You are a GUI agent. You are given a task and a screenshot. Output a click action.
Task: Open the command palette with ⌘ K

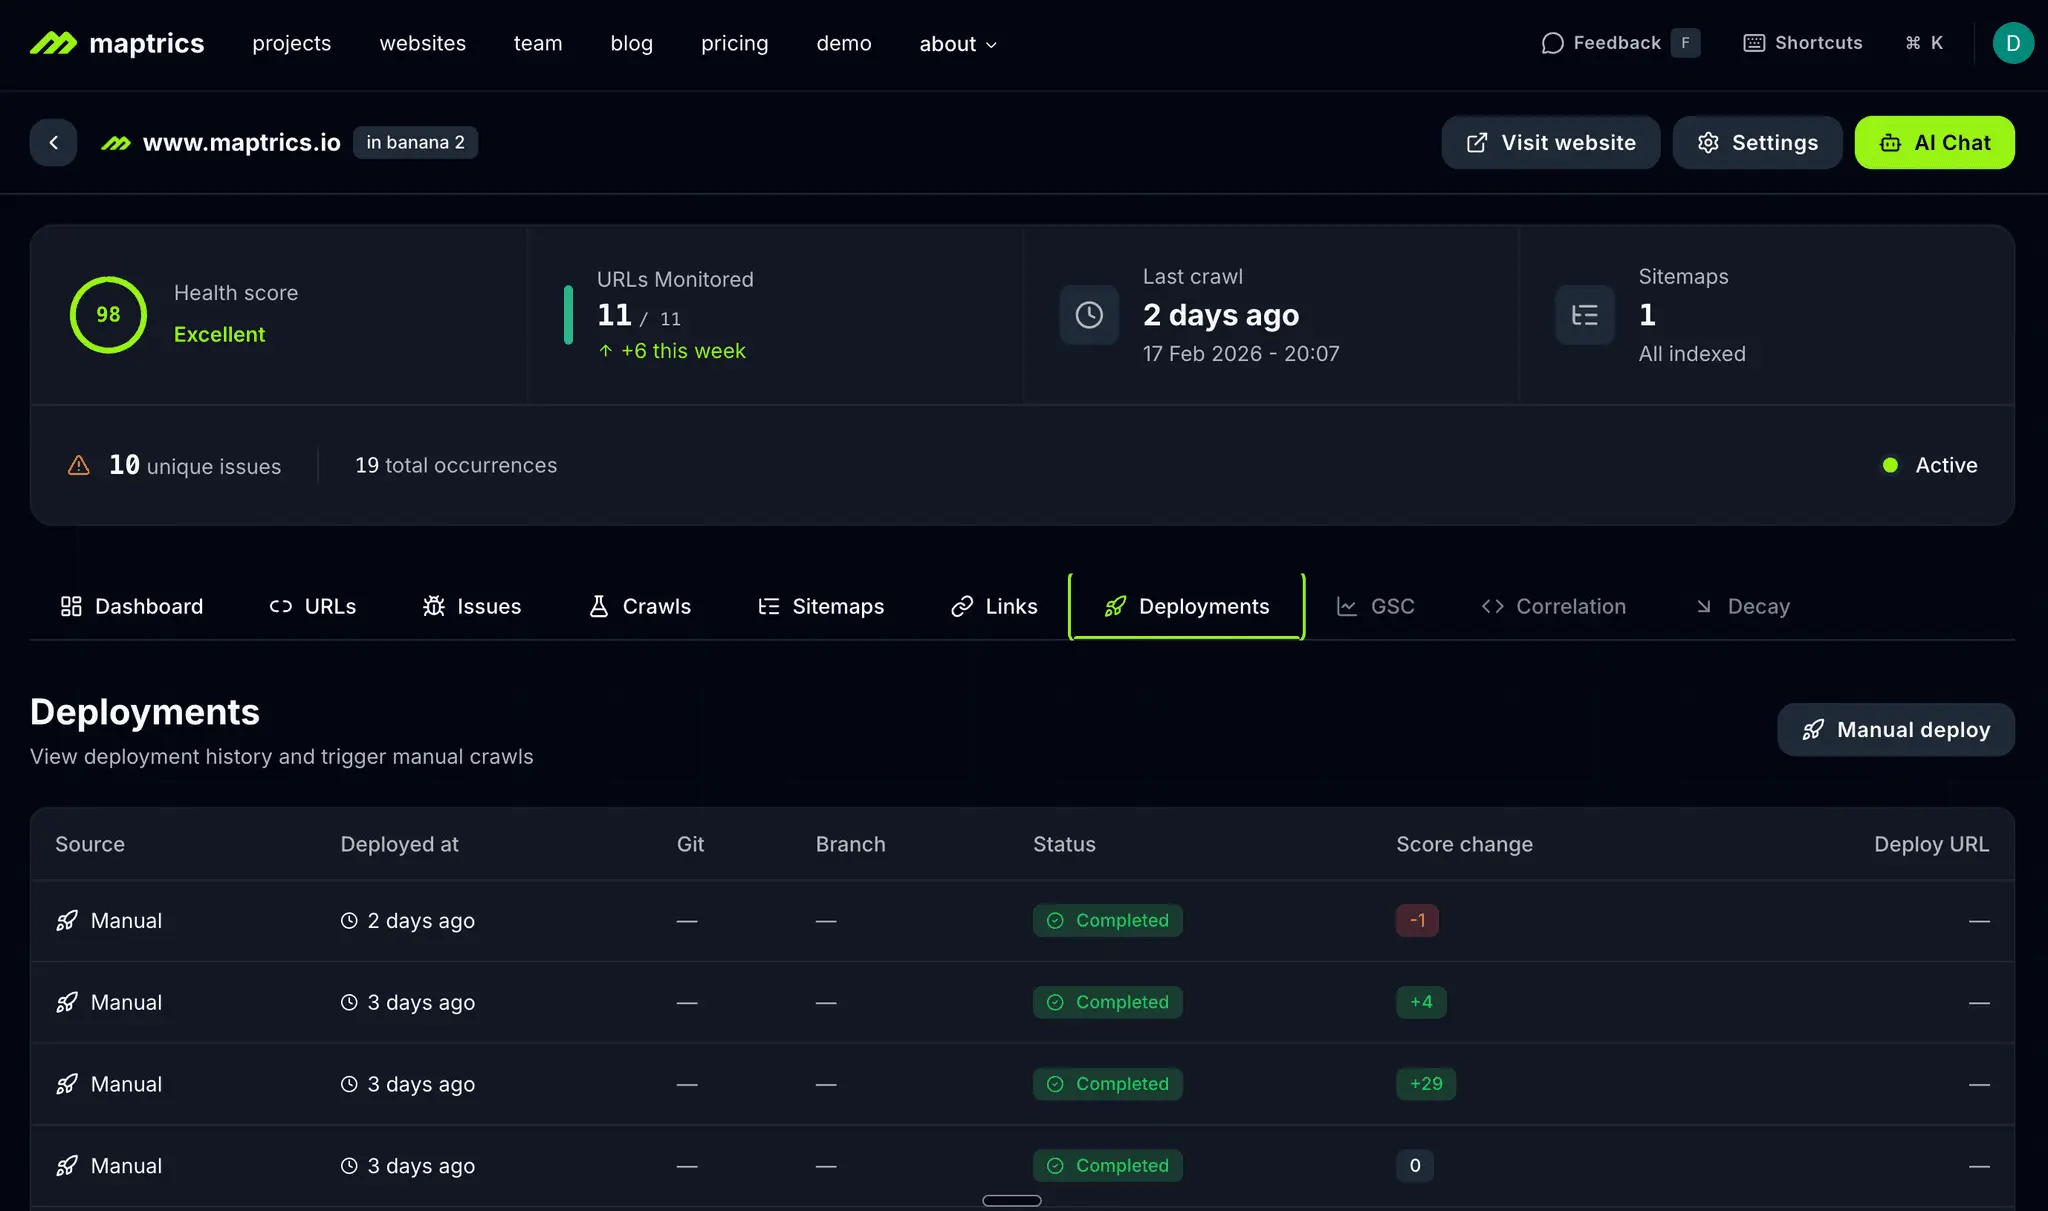(x=1924, y=43)
